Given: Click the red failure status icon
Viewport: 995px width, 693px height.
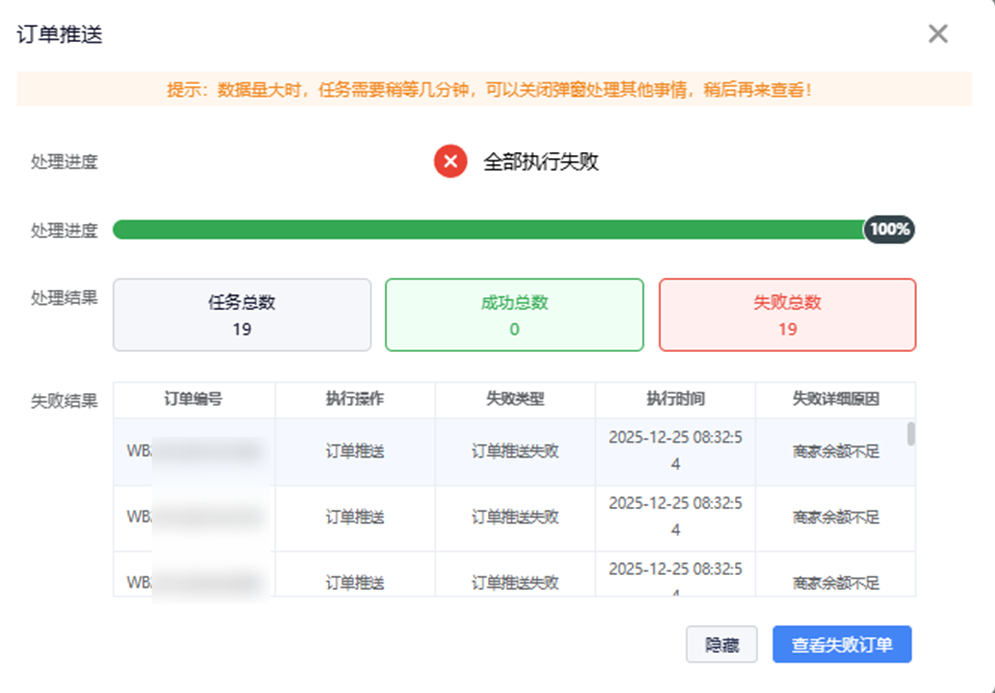Looking at the screenshot, I should pyautogui.click(x=451, y=161).
